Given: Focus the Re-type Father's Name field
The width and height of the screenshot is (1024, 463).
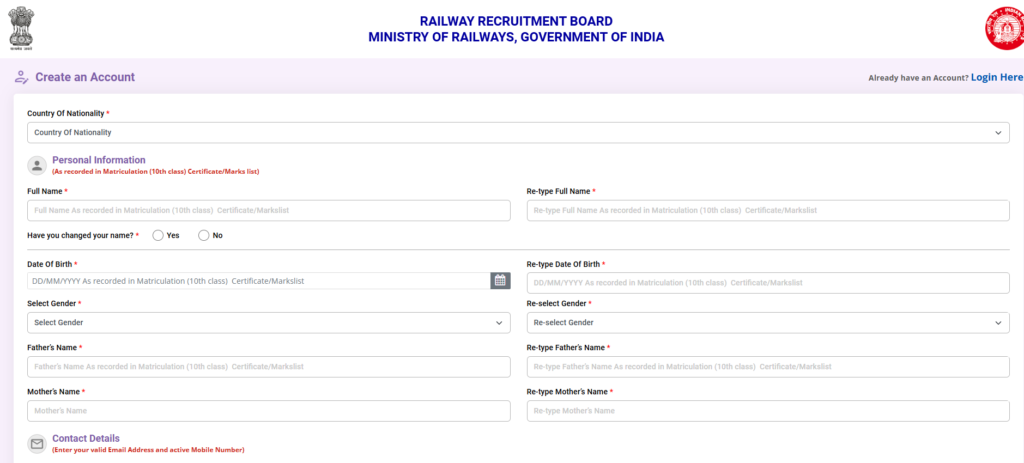Looking at the screenshot, I should (768, 367).
